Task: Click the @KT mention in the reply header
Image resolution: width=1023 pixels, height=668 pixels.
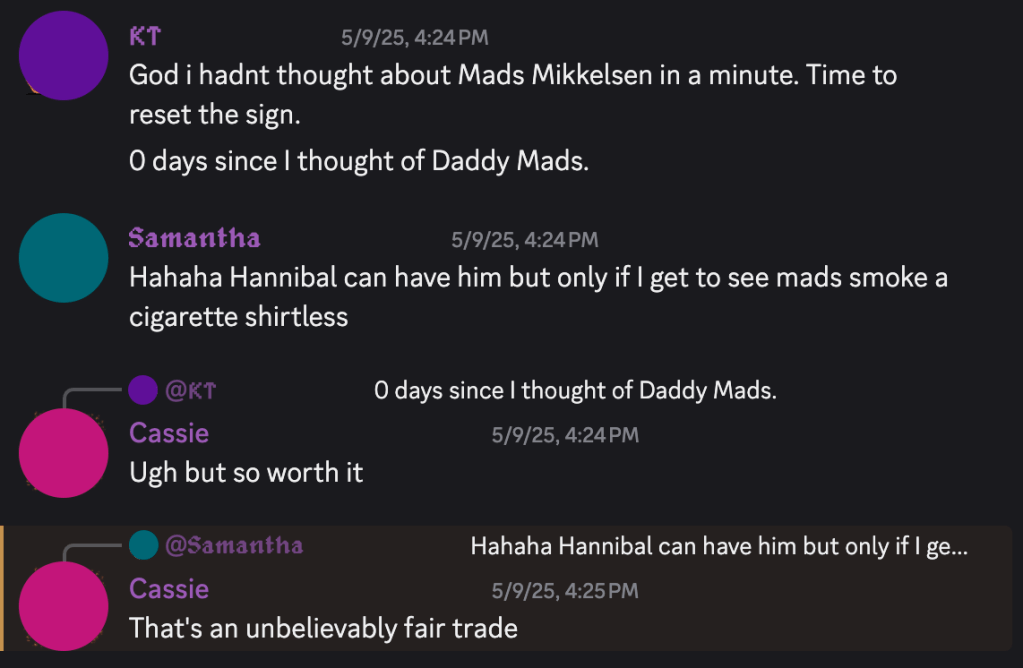Action: [190, 390]
